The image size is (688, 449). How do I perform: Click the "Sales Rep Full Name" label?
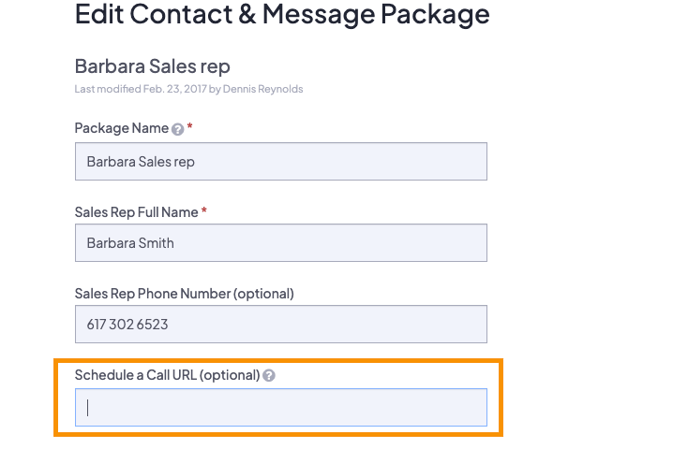136,212
